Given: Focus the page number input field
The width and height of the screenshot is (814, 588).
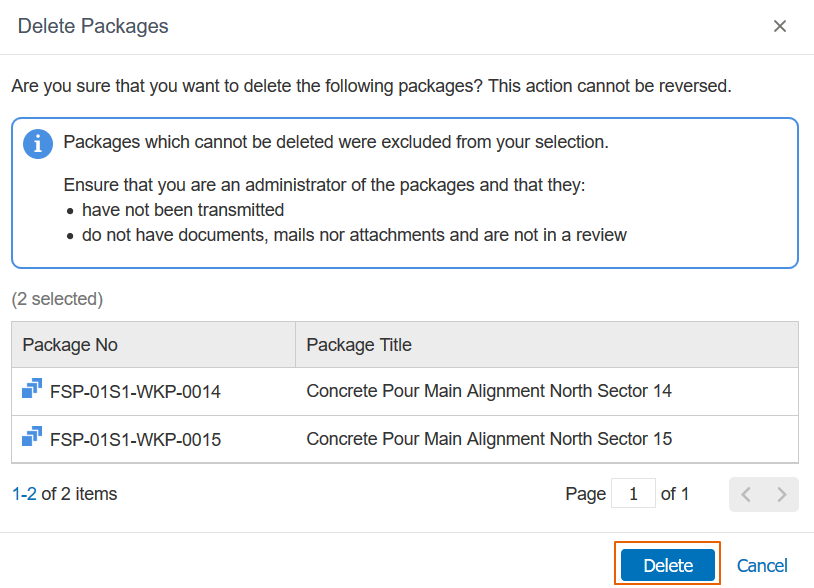Looking at the screenshot, I should click(633, 494).
